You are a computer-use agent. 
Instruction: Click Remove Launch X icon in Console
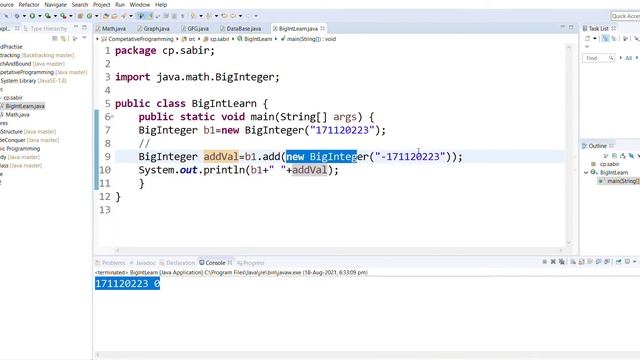pyautogui.click(x=553, y=262)
